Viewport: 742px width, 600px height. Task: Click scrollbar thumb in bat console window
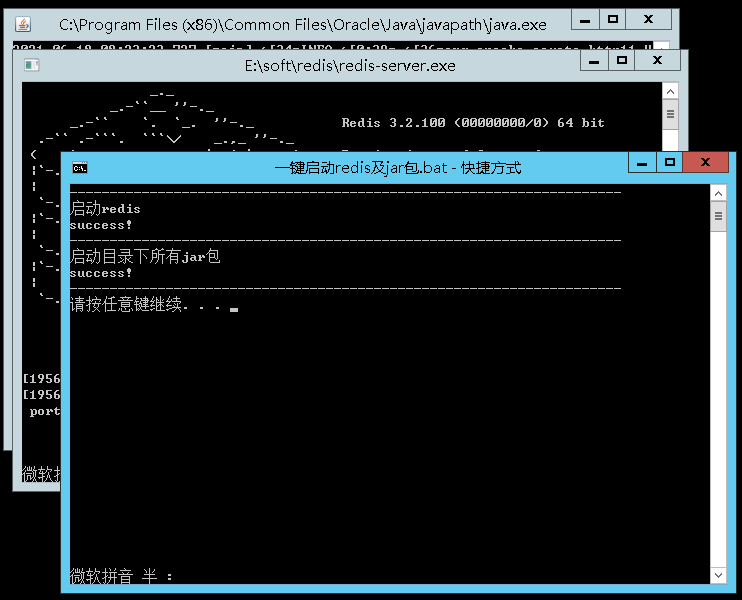click(718, 216)
